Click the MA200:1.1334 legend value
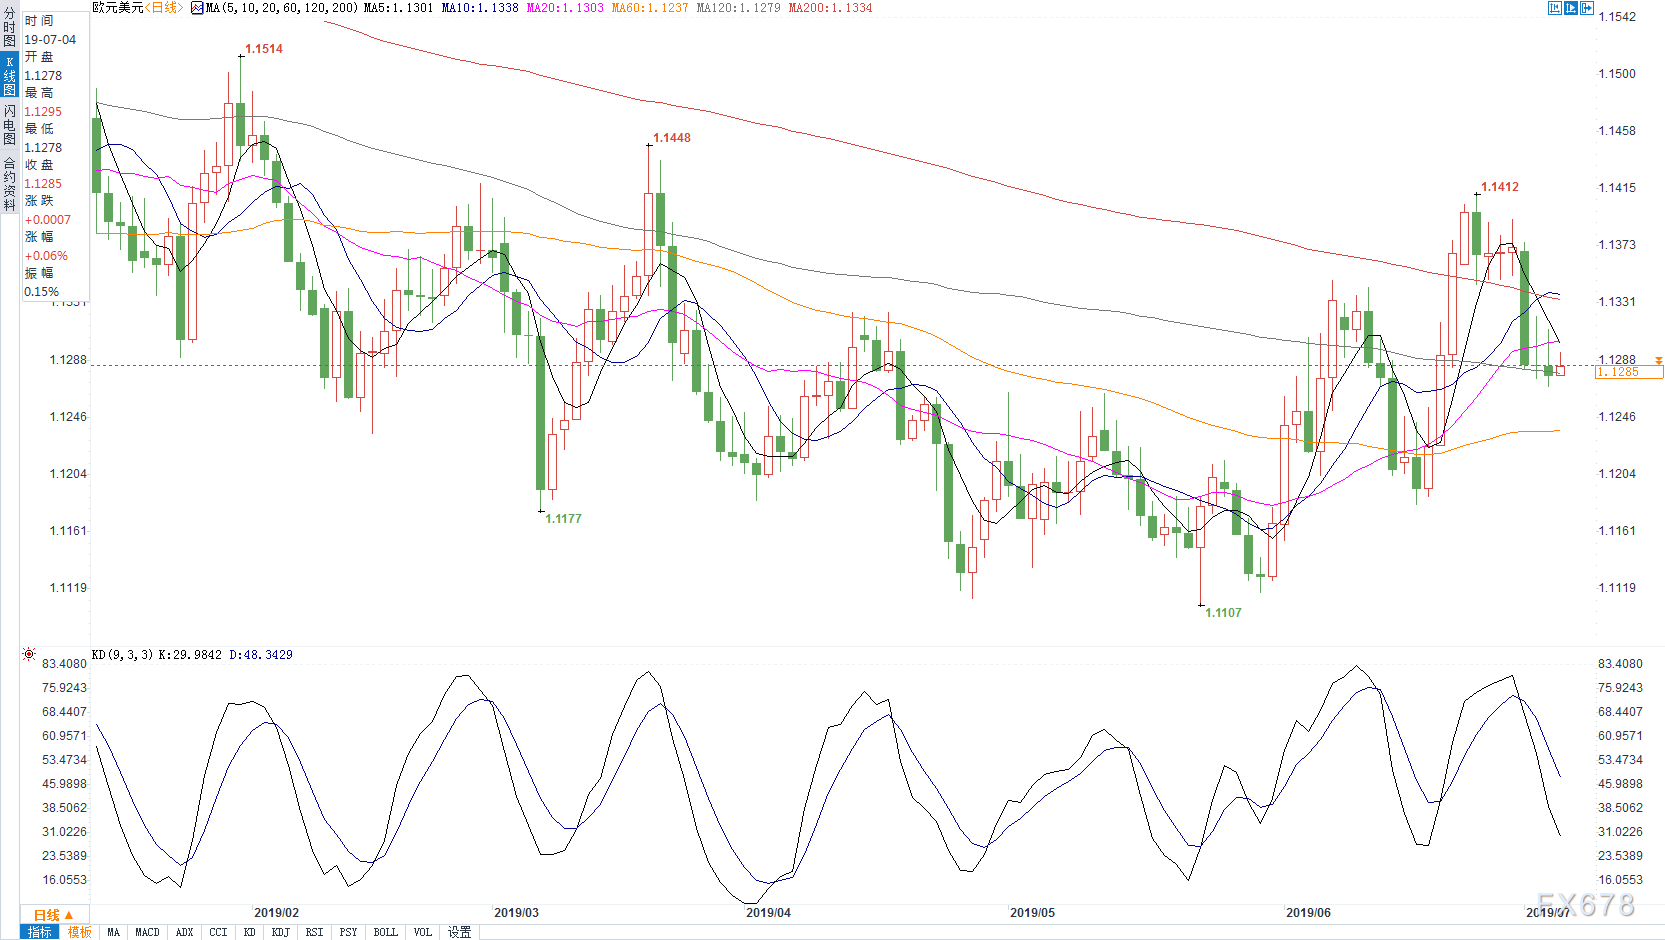The height and width of the screenshot is (940, 1665). click(x=830, y=8)
